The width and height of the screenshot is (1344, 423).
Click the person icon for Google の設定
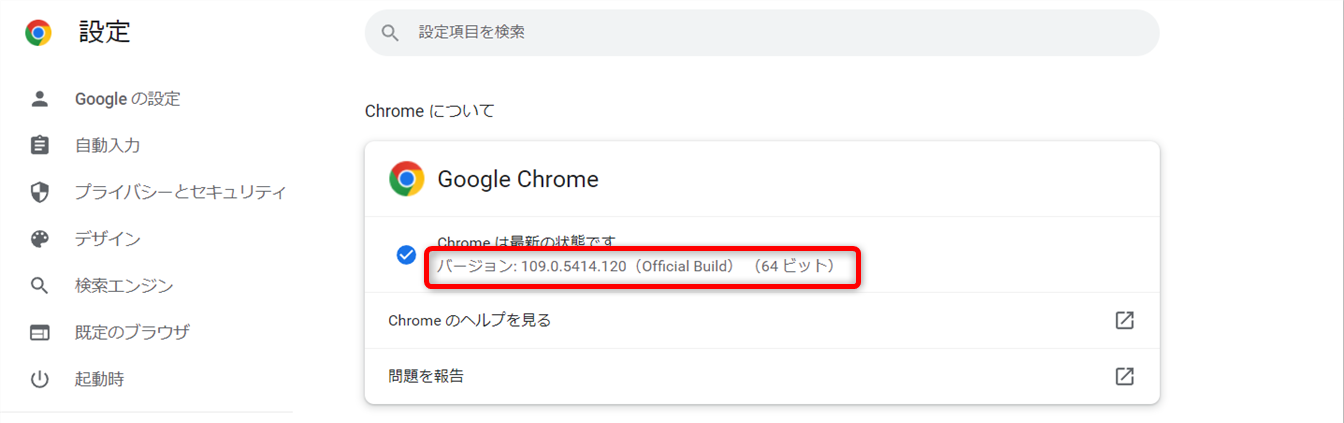(40, 99)
